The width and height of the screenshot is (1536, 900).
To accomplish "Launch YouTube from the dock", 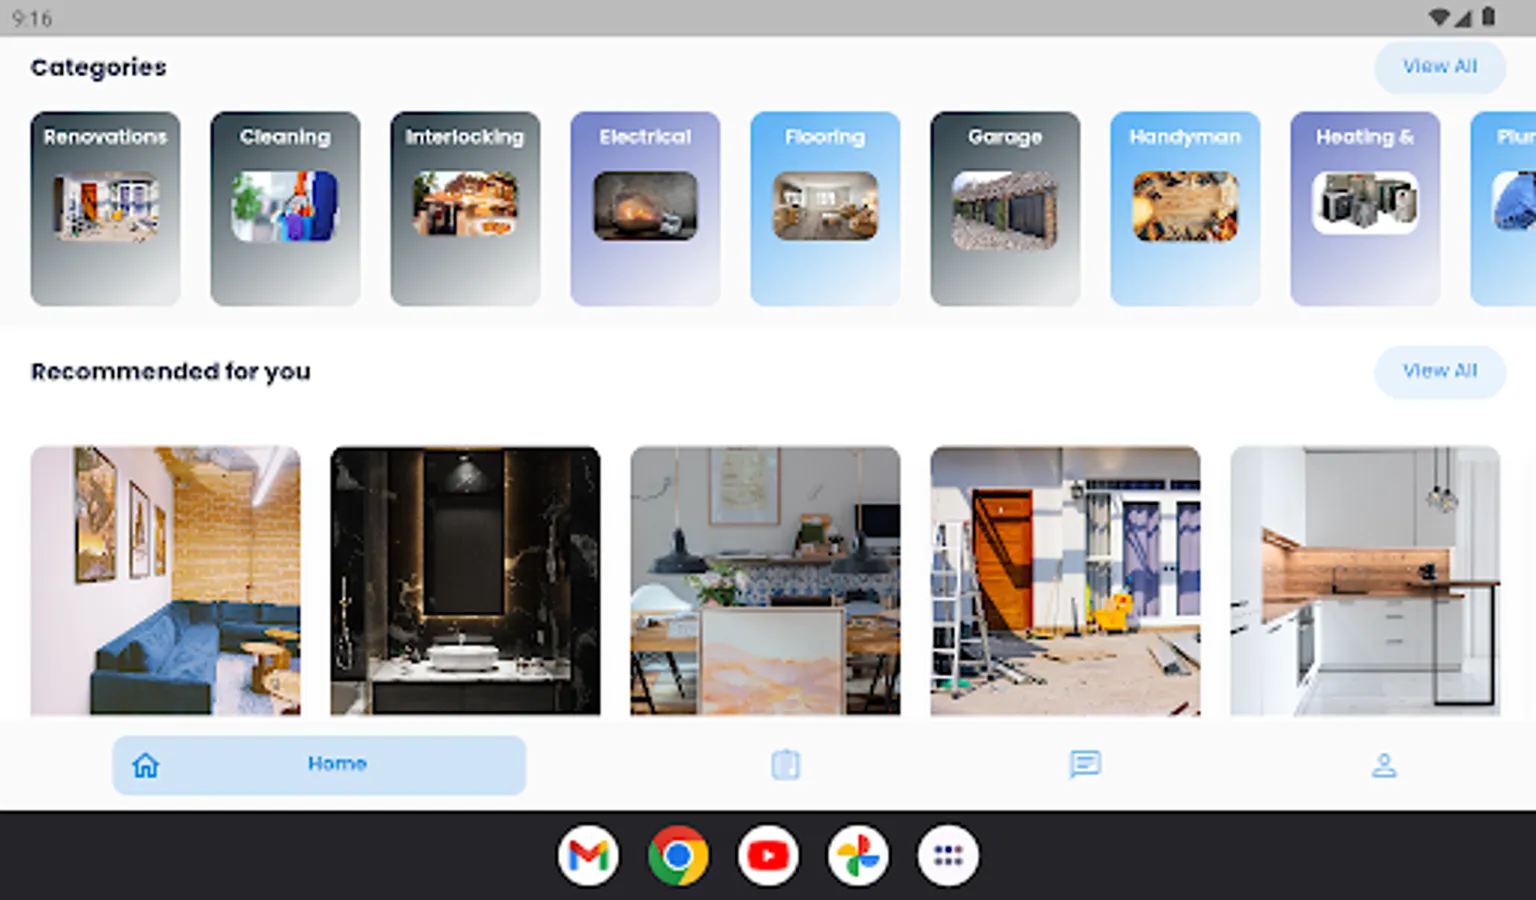I will click(768, 856).
